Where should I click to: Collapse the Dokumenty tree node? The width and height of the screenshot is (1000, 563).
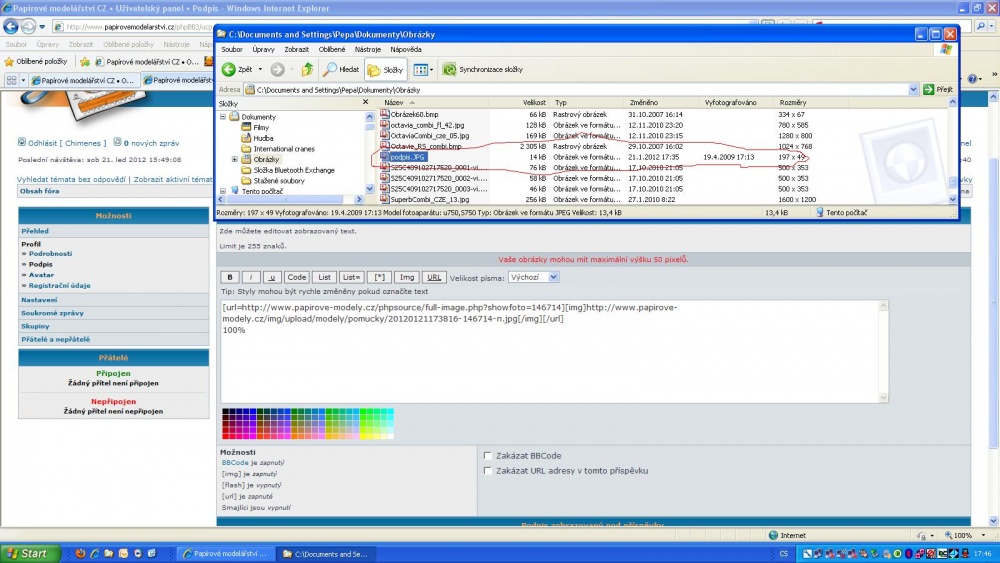coord(223,117)
